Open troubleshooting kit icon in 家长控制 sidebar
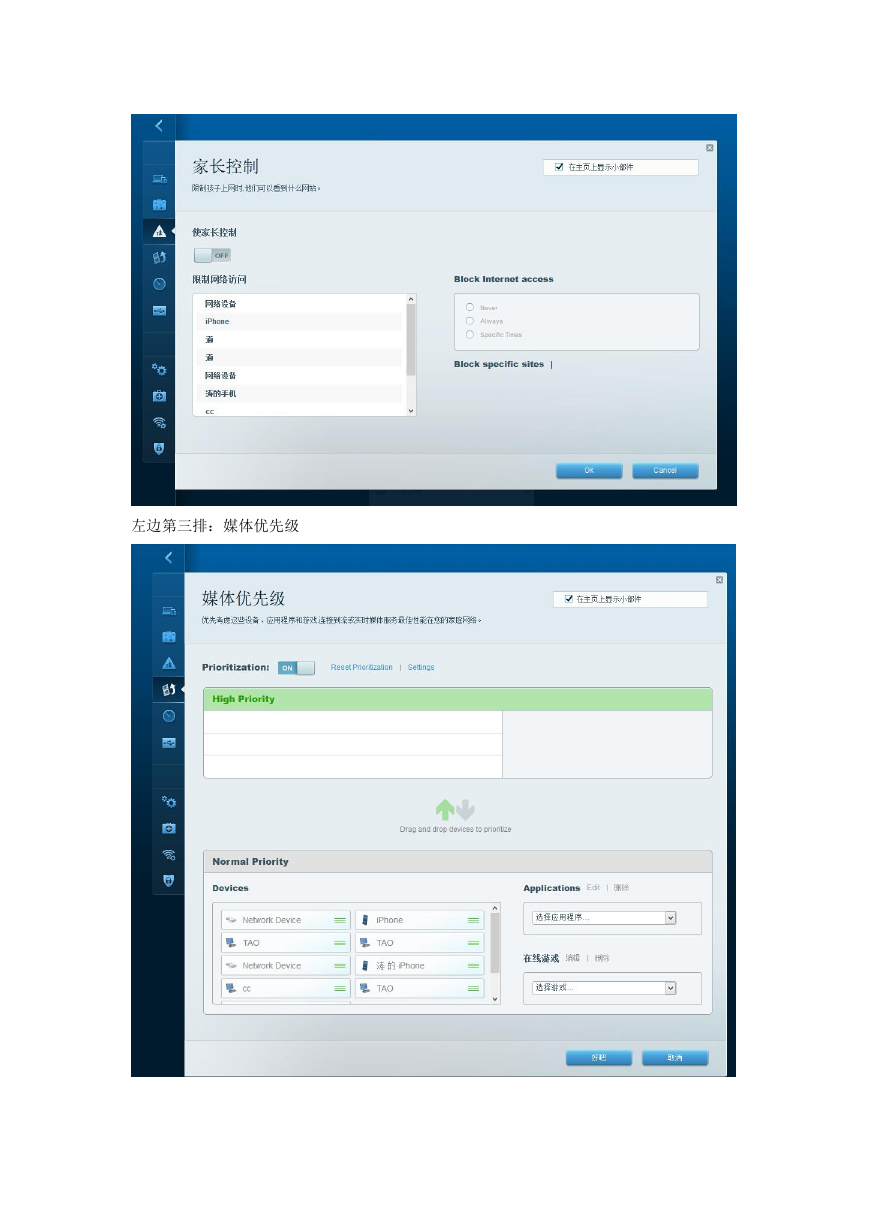This screenshot has height=1228, width=869. (159, 396)
